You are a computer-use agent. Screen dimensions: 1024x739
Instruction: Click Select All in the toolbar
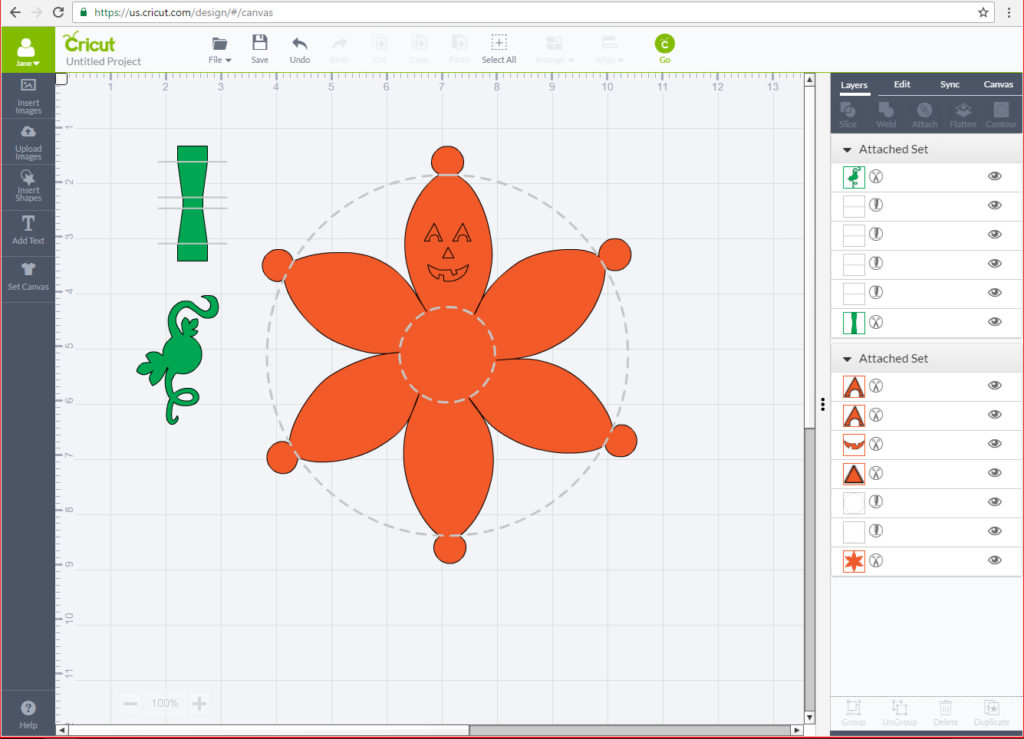pos(499,47)
